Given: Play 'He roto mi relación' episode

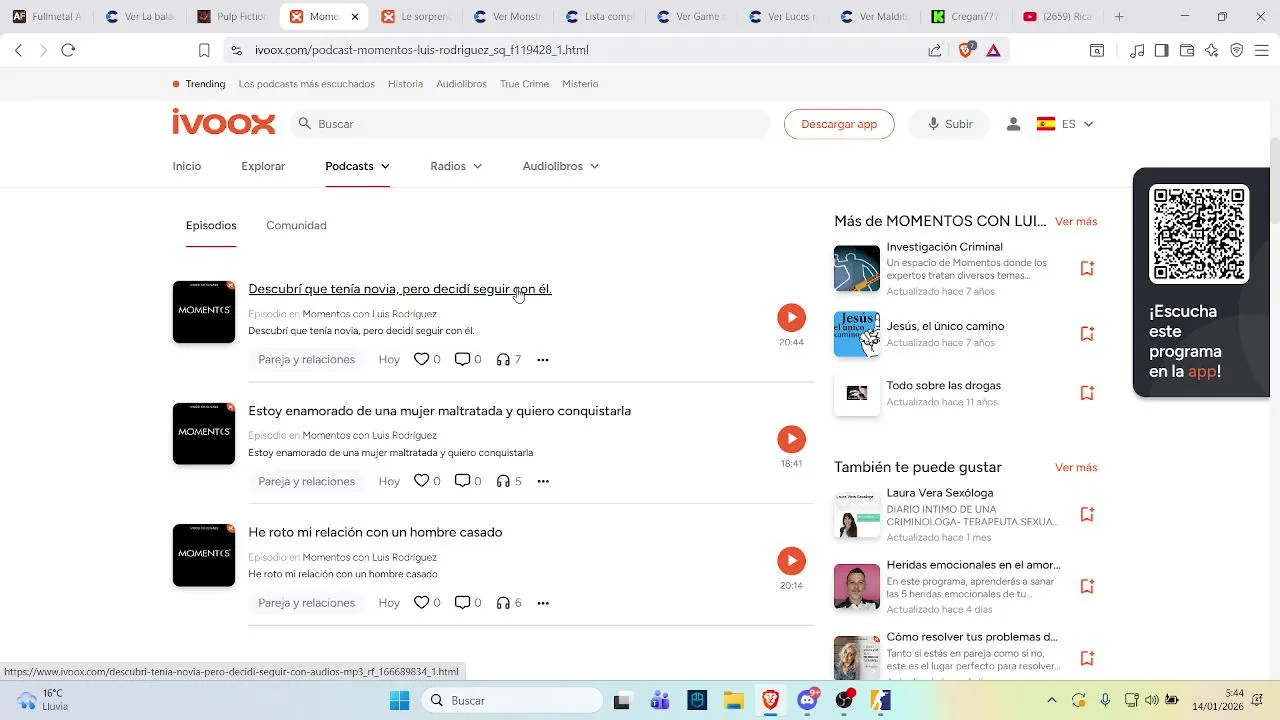Looking at the screenshot, I should 791,561.
